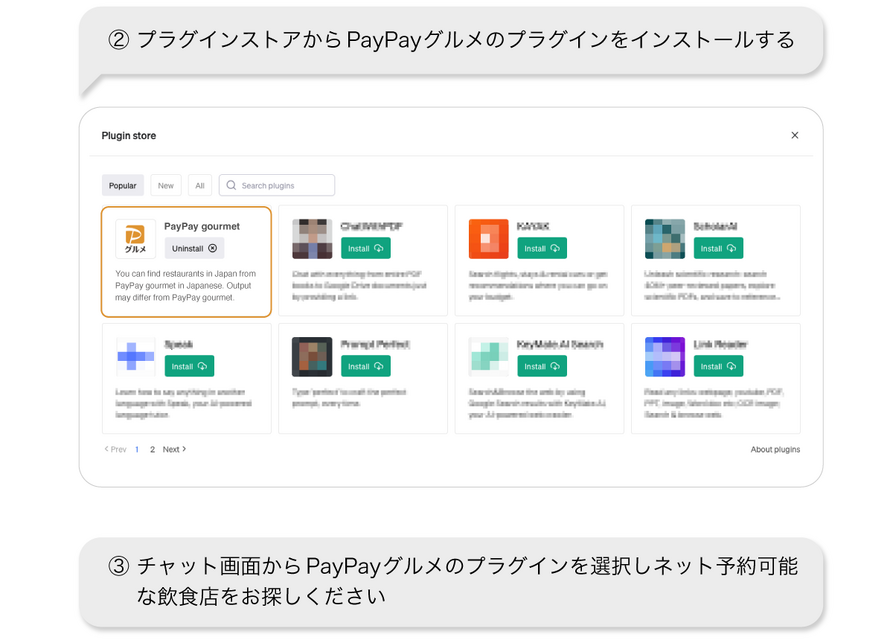Go to page 2 of plugins
Viewport: 893px width, 640px height.
coord(152,450)
